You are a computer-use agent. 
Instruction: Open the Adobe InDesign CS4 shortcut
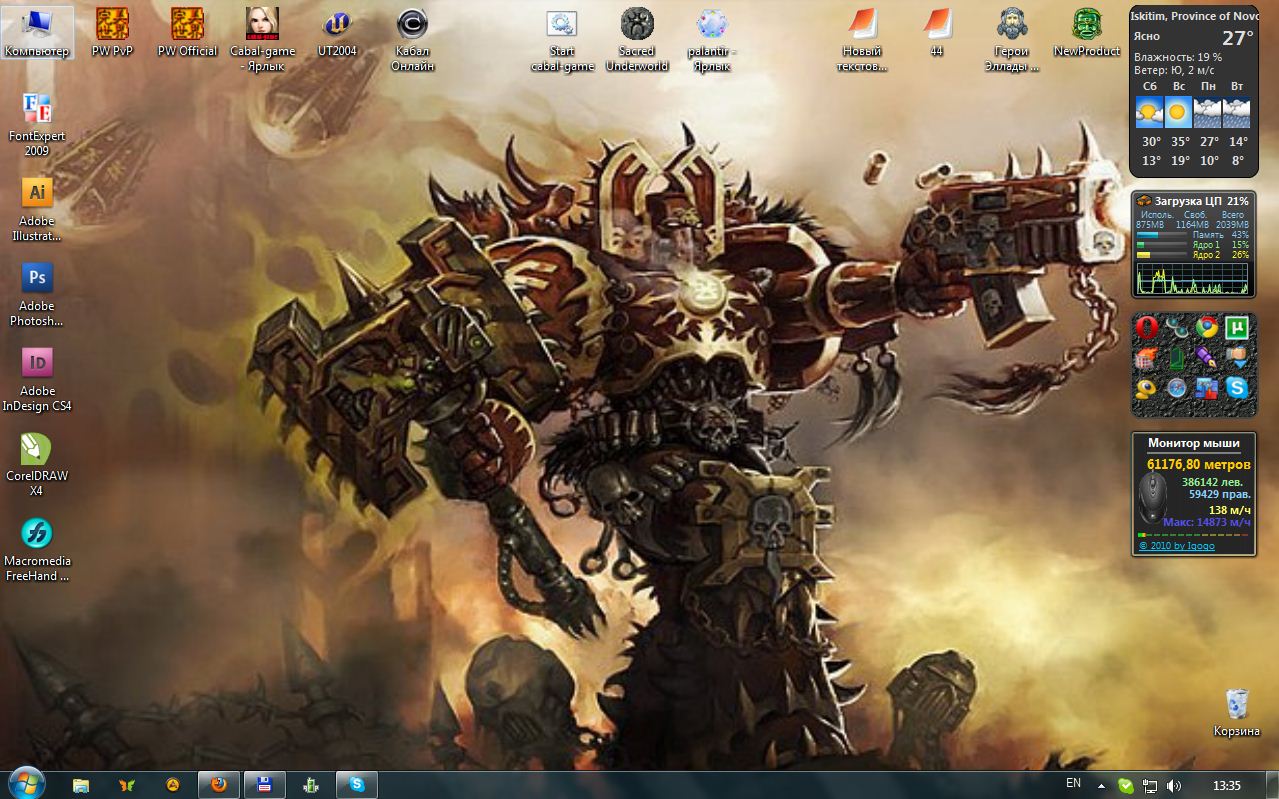[x=37, y=363]
